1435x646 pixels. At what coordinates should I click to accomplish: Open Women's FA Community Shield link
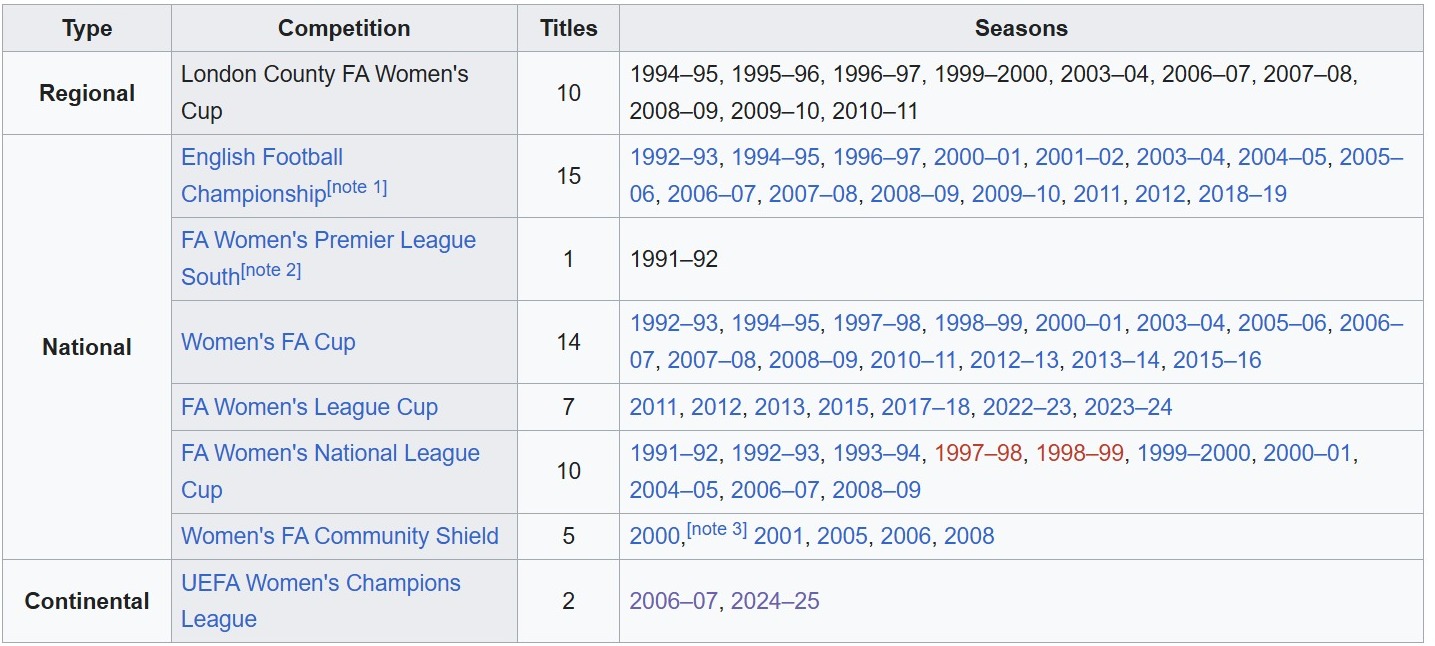[x=339, y=536]
